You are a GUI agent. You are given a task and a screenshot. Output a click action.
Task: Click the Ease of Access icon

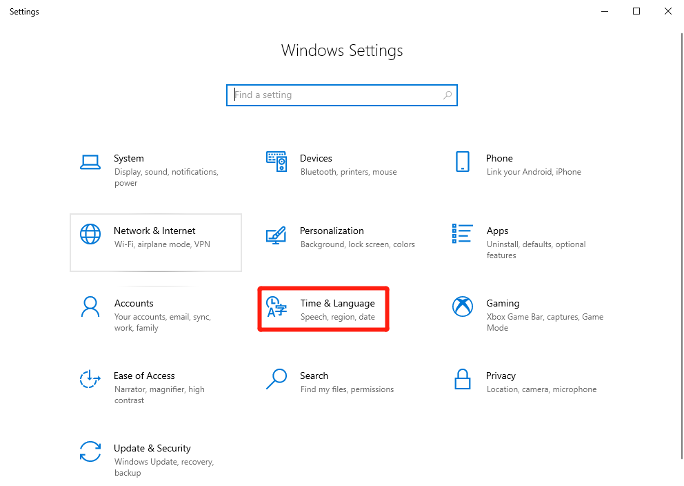pyautogui.click(x=90, y=379)
